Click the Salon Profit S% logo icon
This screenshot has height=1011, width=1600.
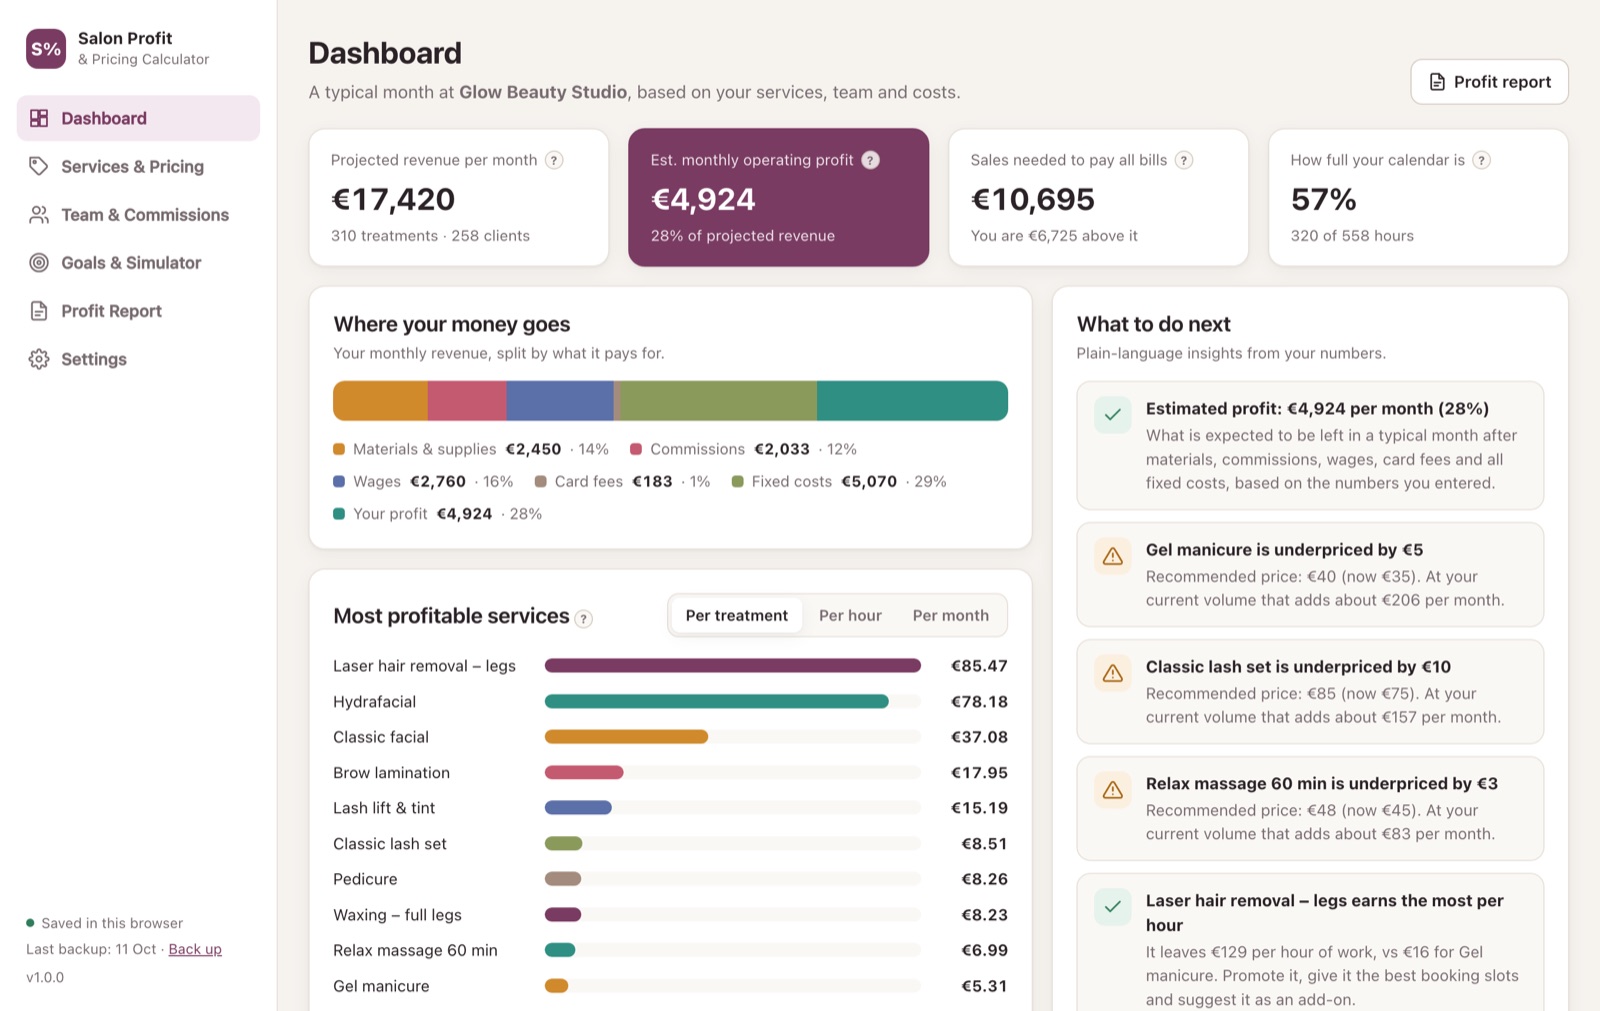coord(46,48)
